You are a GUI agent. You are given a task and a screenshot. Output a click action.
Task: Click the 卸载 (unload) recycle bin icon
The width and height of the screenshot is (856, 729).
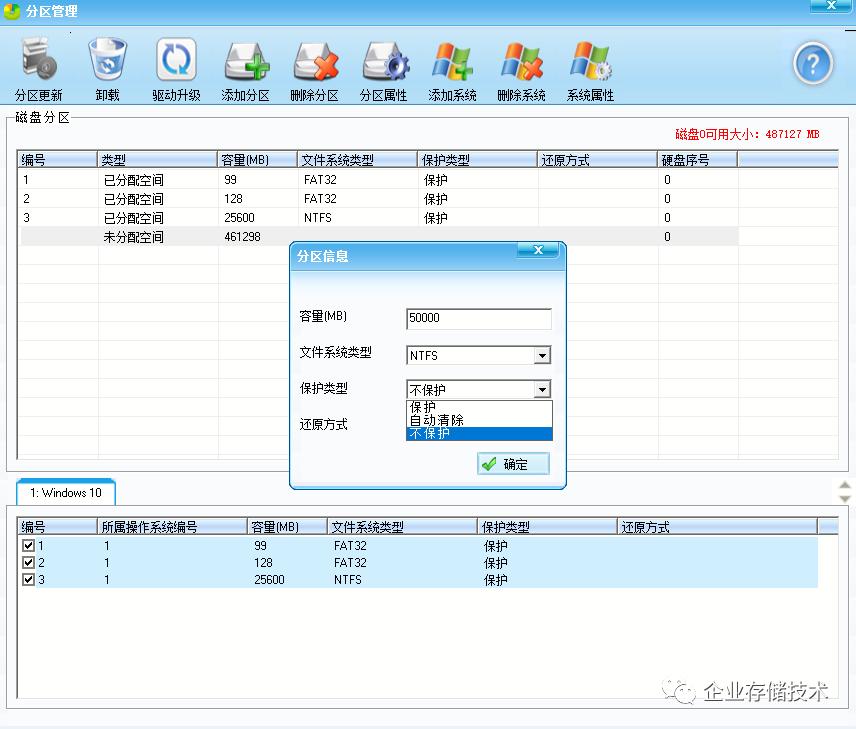[x=106, y=65]
